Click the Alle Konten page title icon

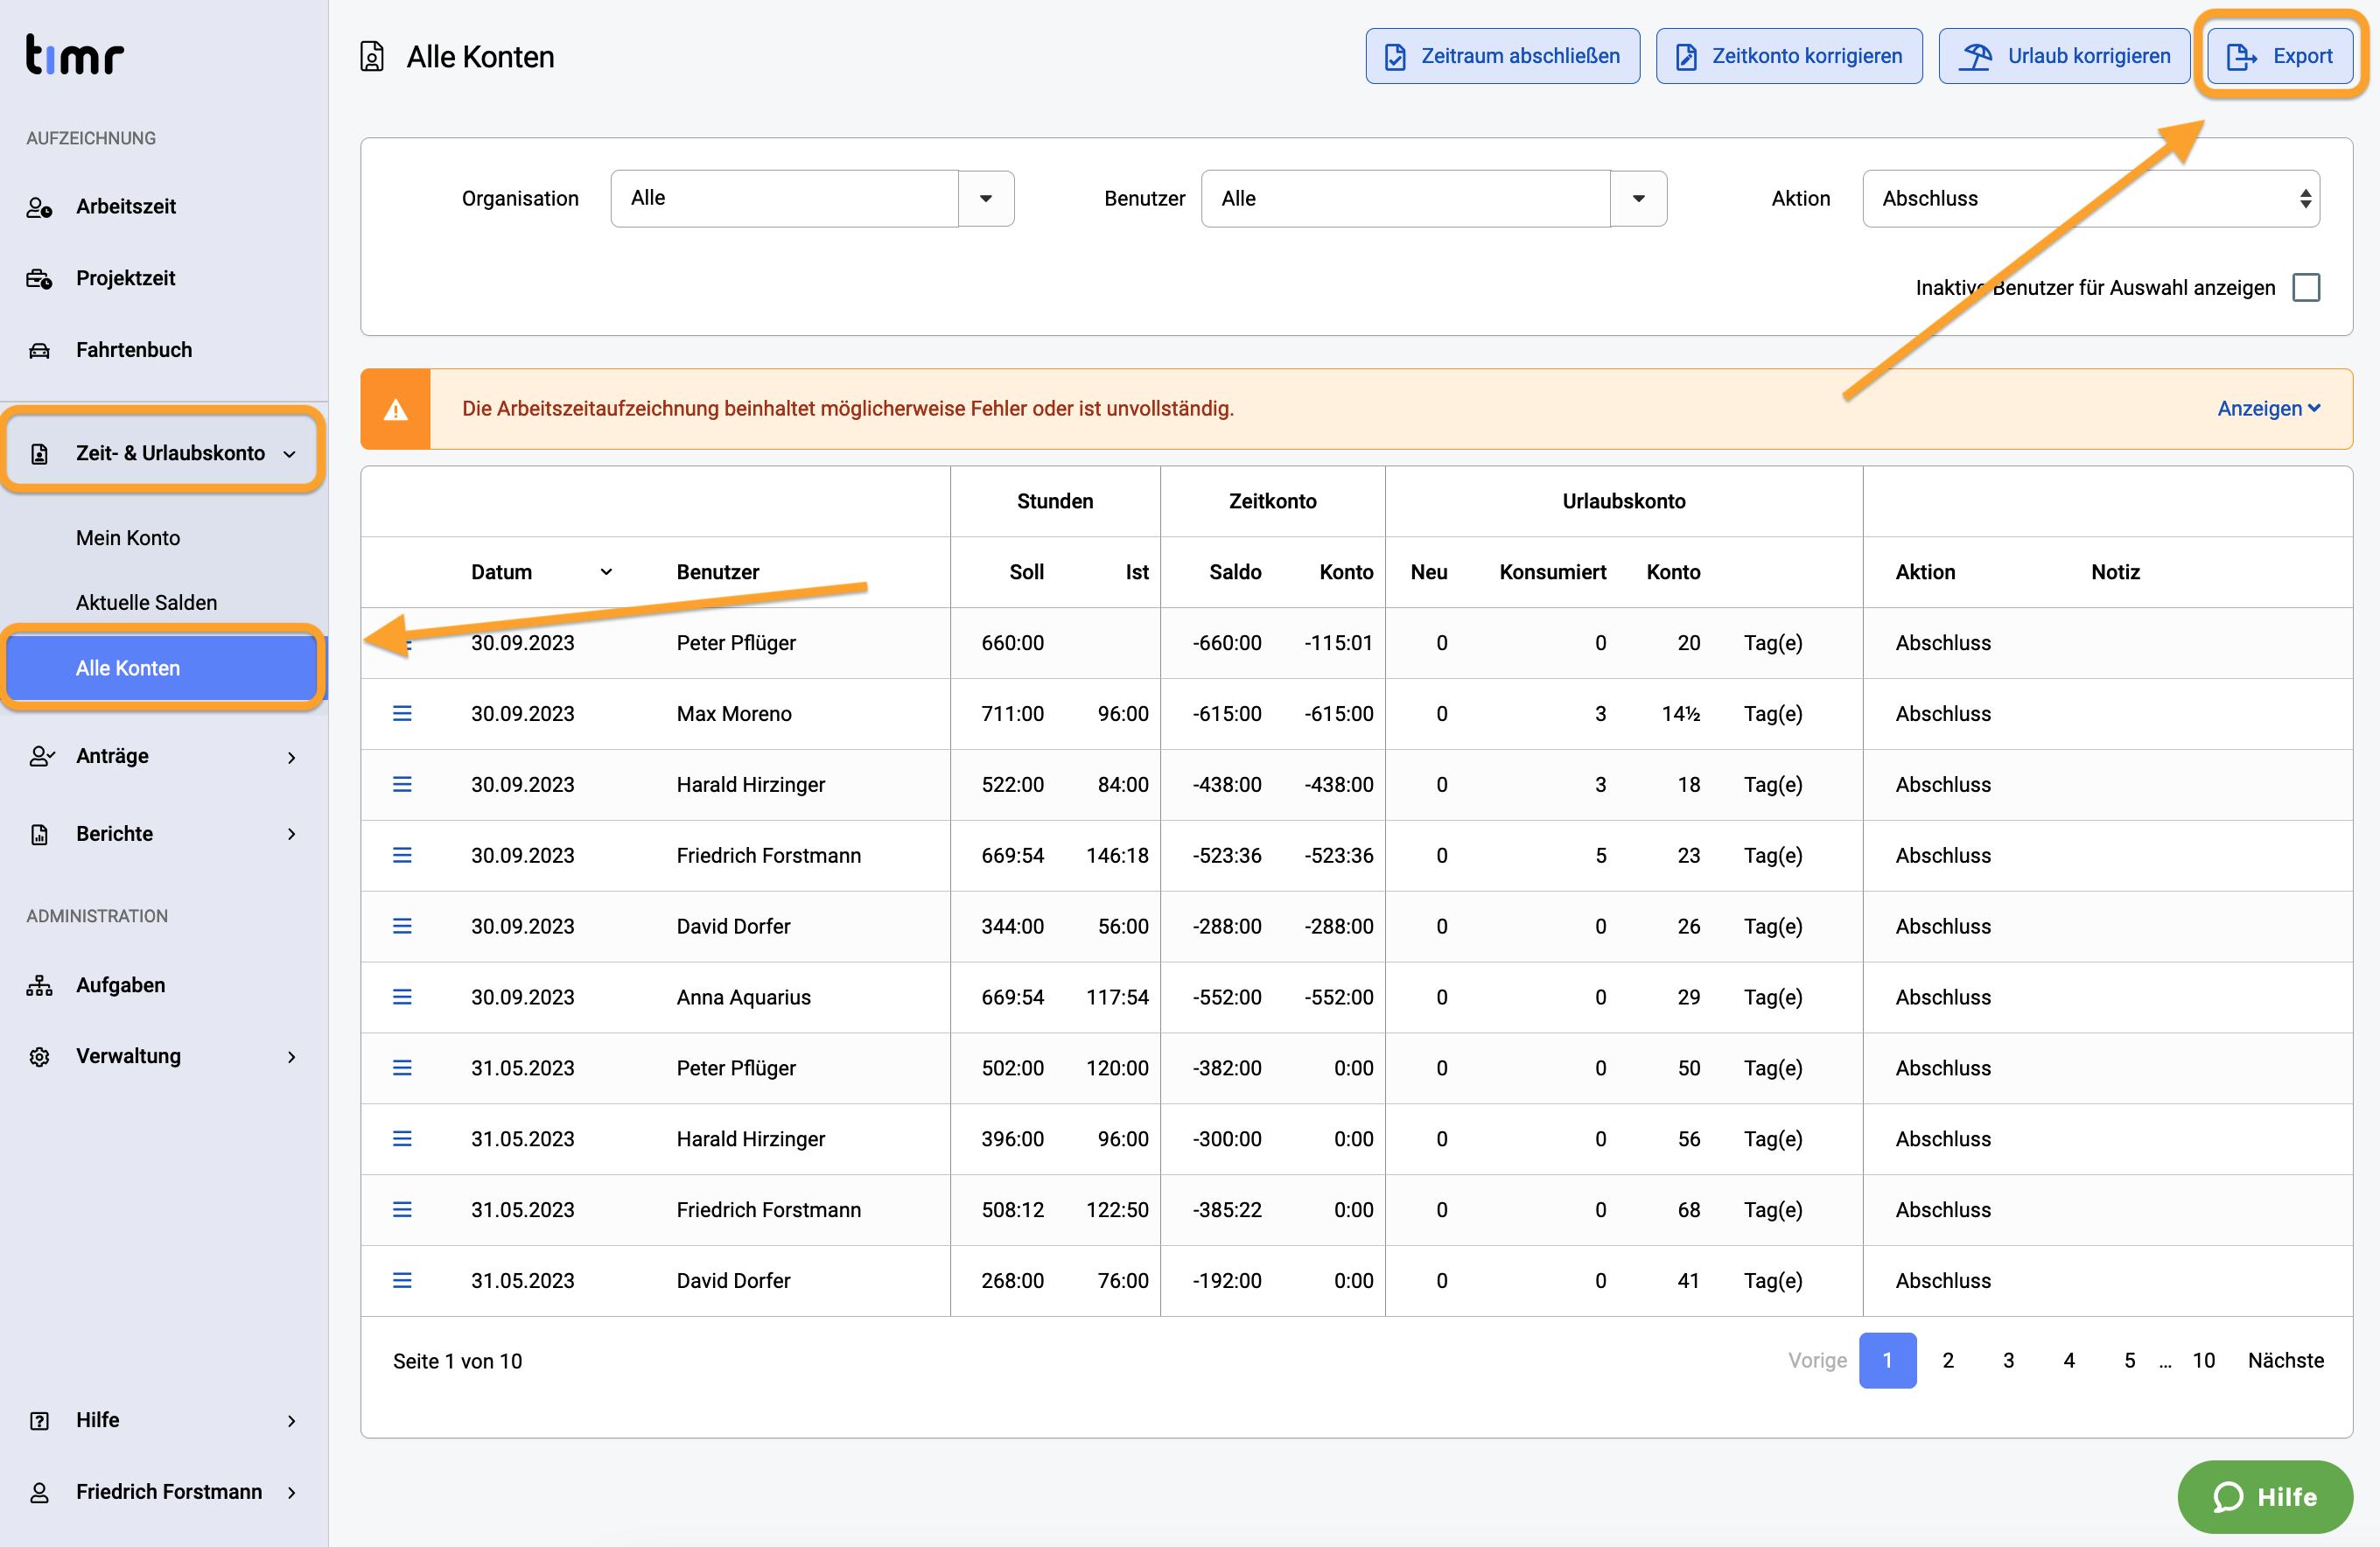click(x=372, y=57)
